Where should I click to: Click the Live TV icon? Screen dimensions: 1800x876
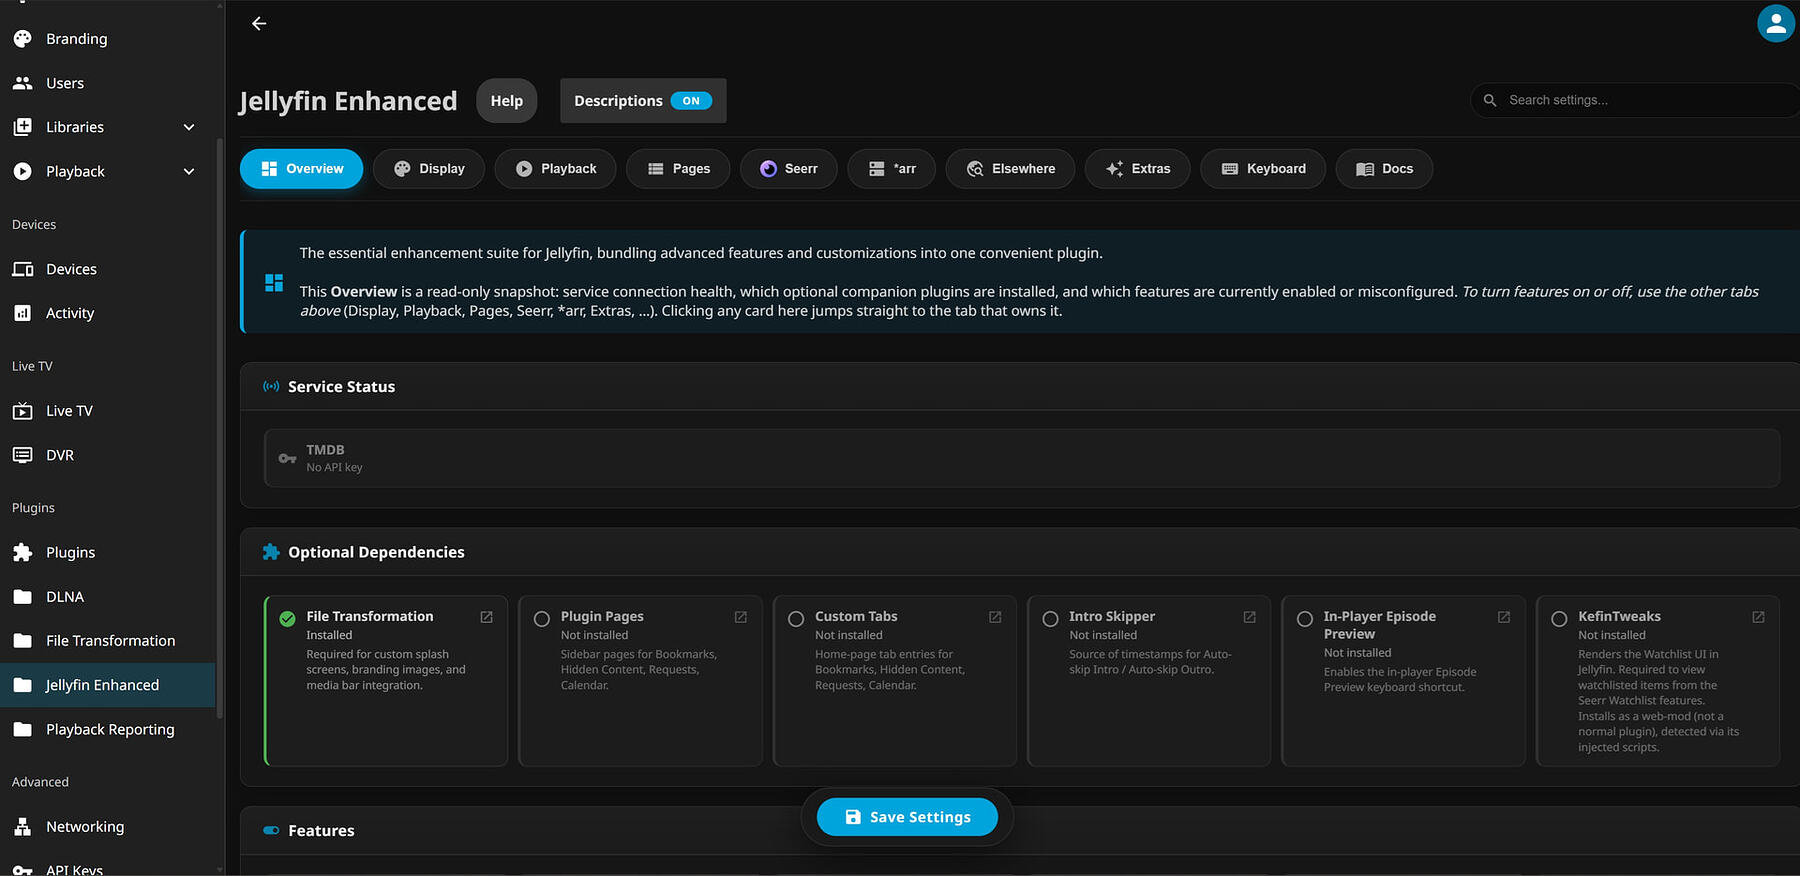22,411
